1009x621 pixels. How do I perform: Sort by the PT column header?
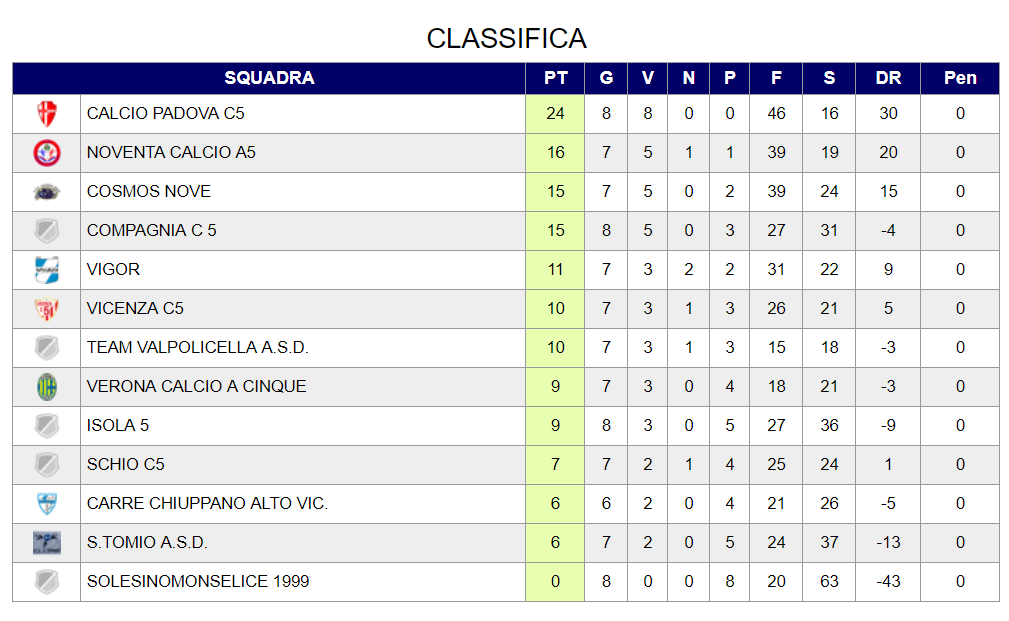coord(555,79)
